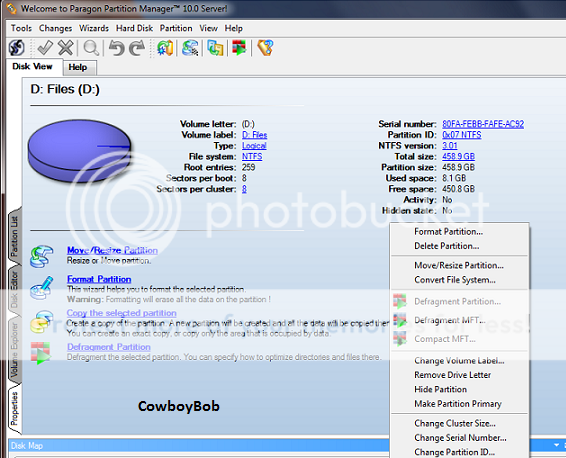Click the defragment toolbar icon with green arrow
Screen dimensions: 566x458
(239, 48)
